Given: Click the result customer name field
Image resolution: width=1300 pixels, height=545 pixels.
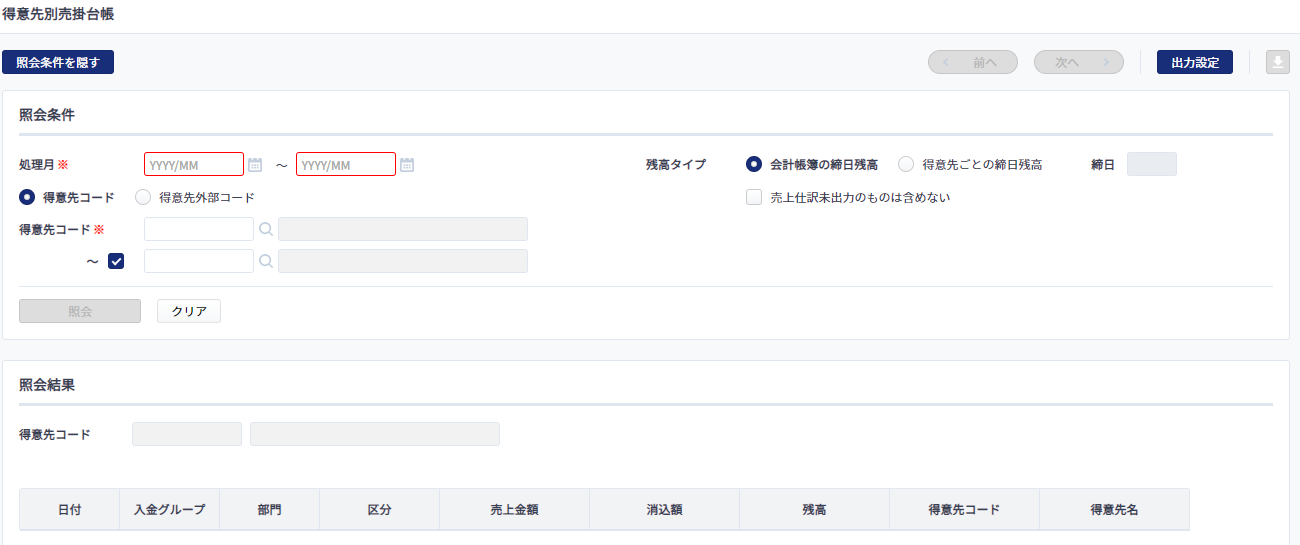Looking at the screenshot, I should coord(375,434).
